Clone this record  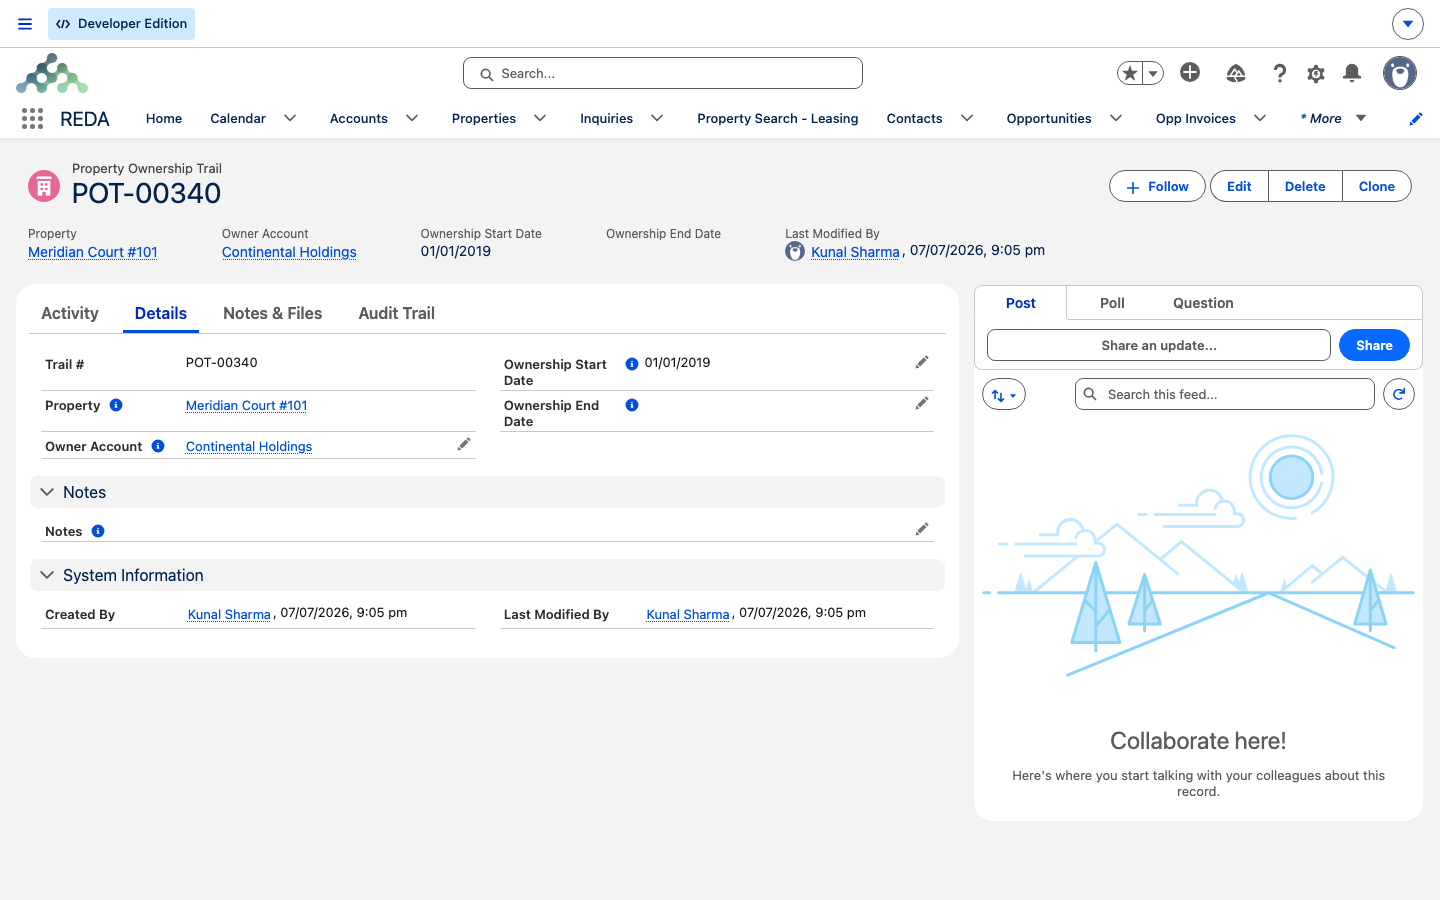pyautogui.click(x=1377, y=186)
